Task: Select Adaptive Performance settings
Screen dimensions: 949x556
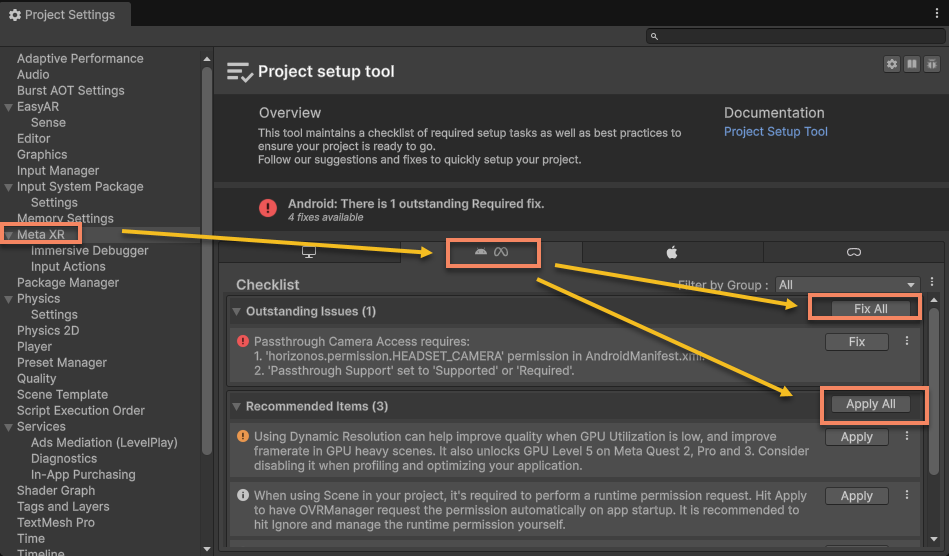Action: point(80,59)
